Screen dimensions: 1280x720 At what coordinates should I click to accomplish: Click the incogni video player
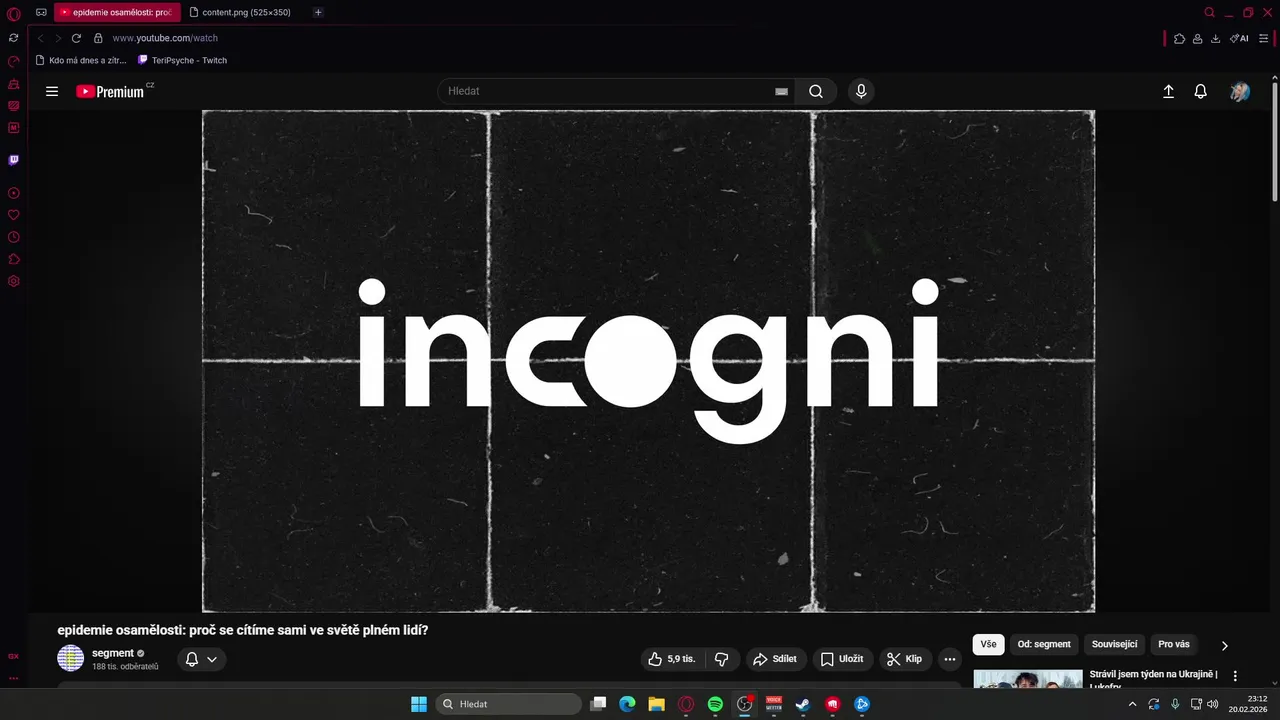point(648,361)
